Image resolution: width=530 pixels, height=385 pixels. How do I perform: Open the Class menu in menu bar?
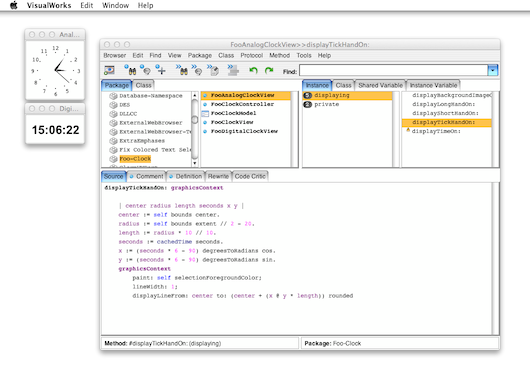[226, 55]
